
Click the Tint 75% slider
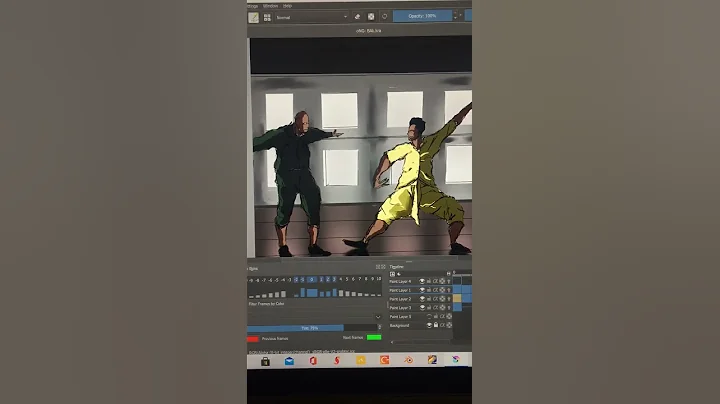pyautogui.click(x=312, y=328)
